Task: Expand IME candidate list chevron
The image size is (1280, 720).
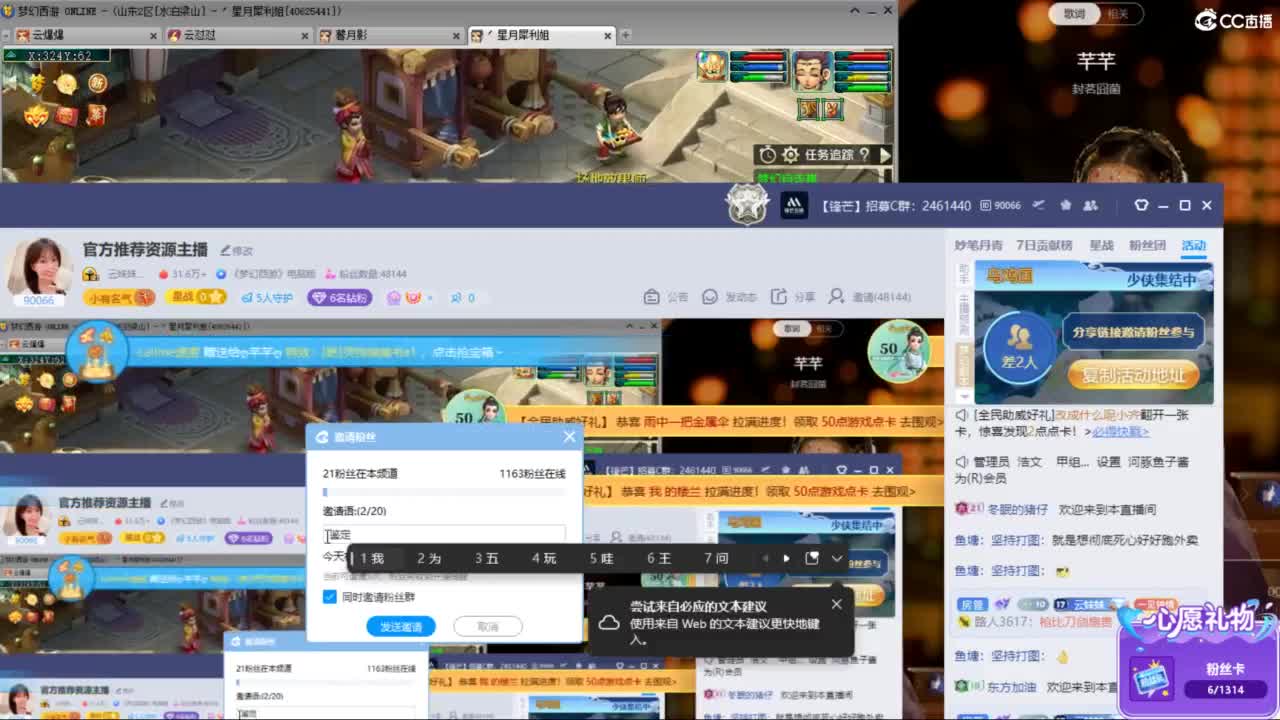Action: 837,558
